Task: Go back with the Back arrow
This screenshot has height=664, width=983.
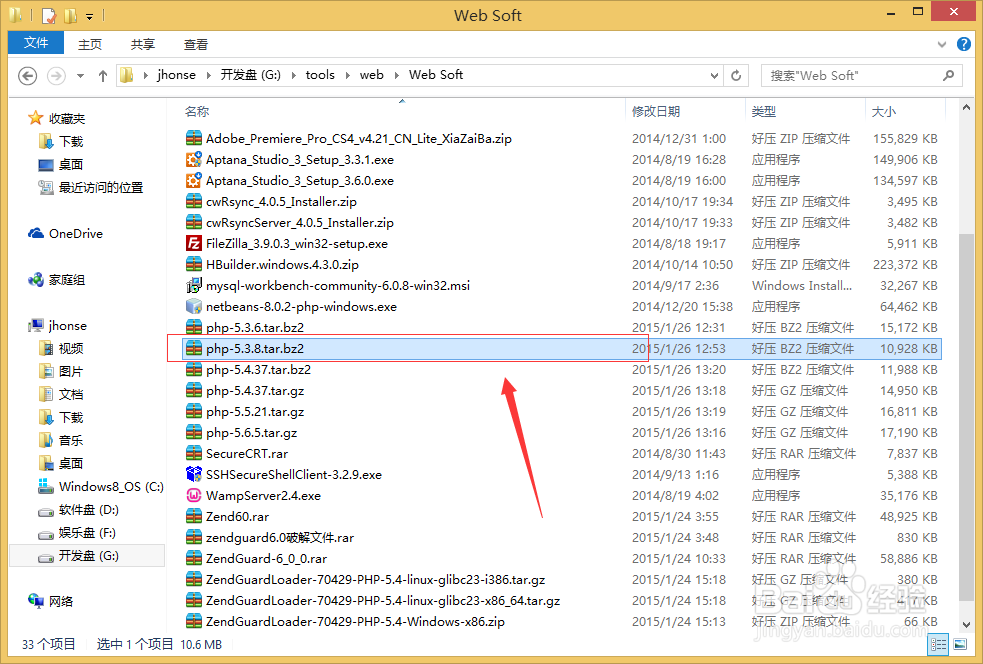Action: pos(27,76)
